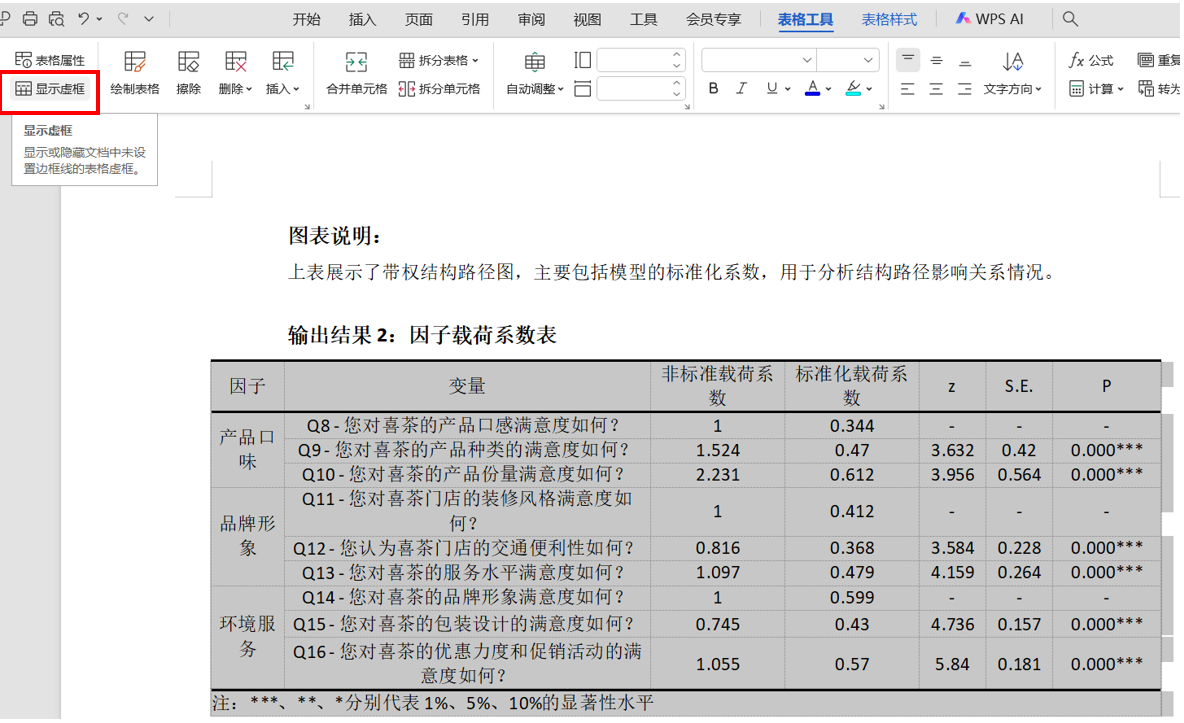Select the 引用 tab
Screen dimensions: 1184x723
point(475,20)
